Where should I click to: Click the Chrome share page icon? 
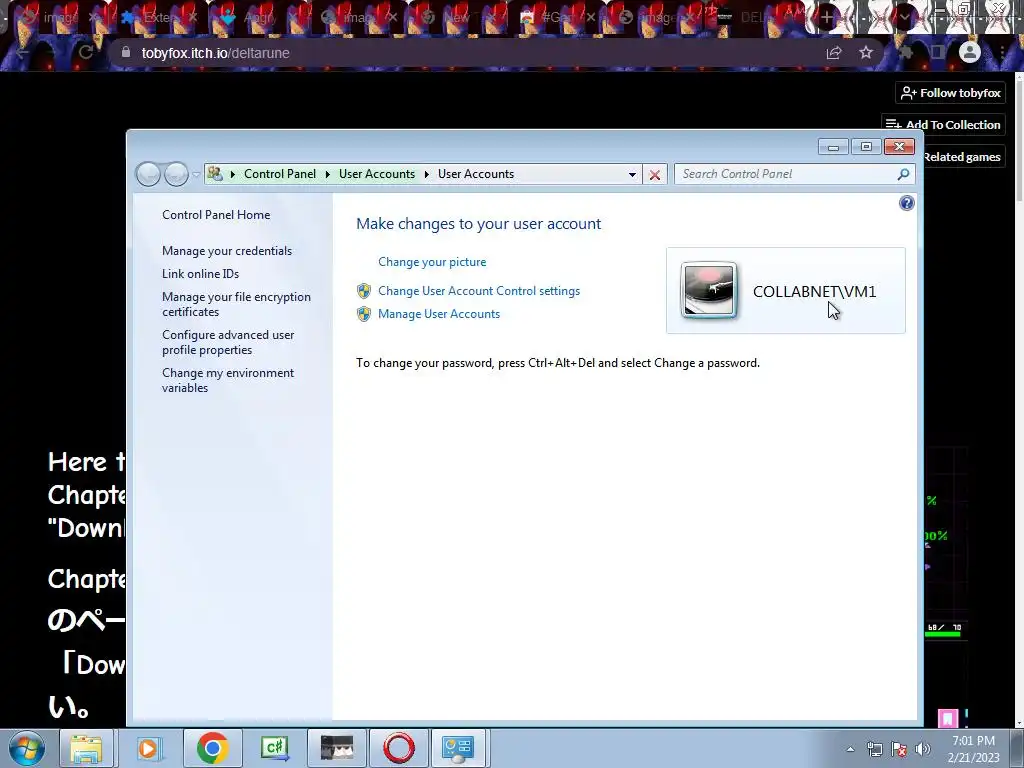(x=834, y=52)
